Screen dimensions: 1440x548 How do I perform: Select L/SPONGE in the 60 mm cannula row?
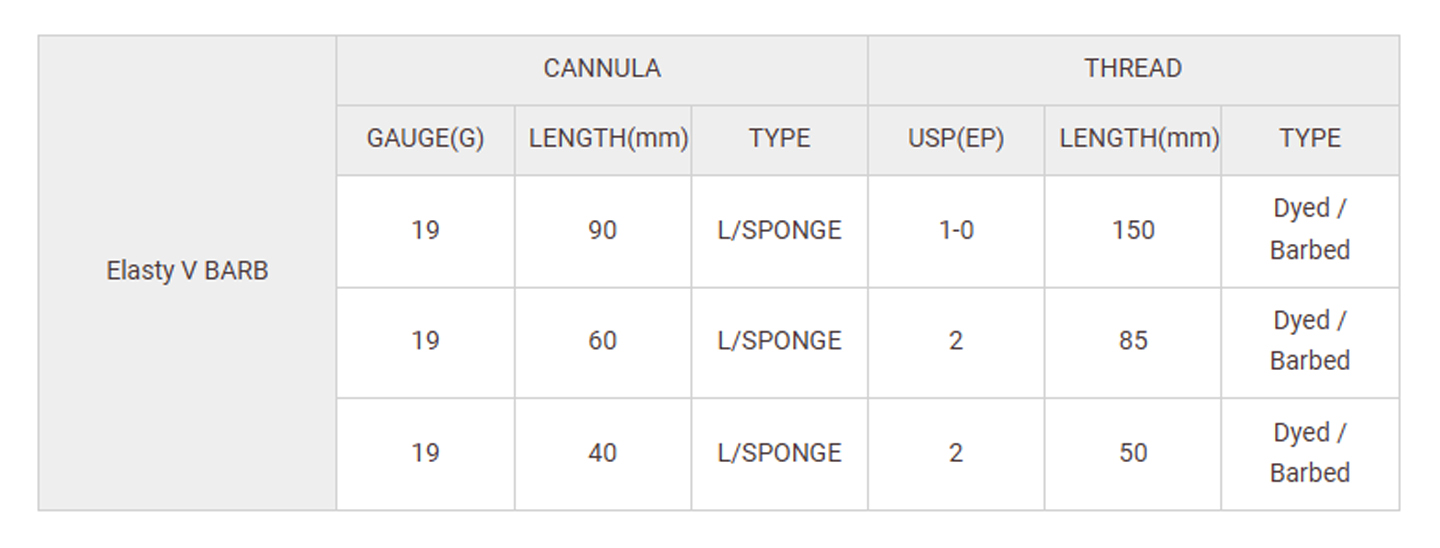[779, 341]
